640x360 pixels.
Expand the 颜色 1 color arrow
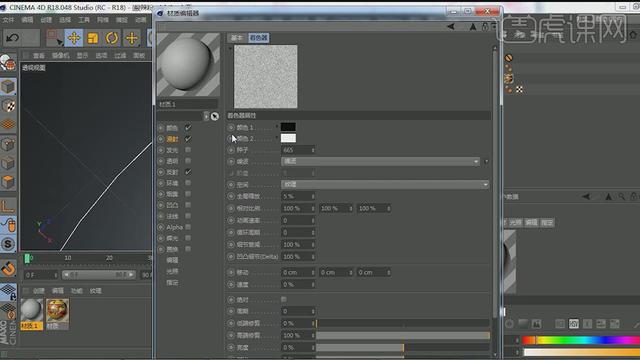click(277, 127)
